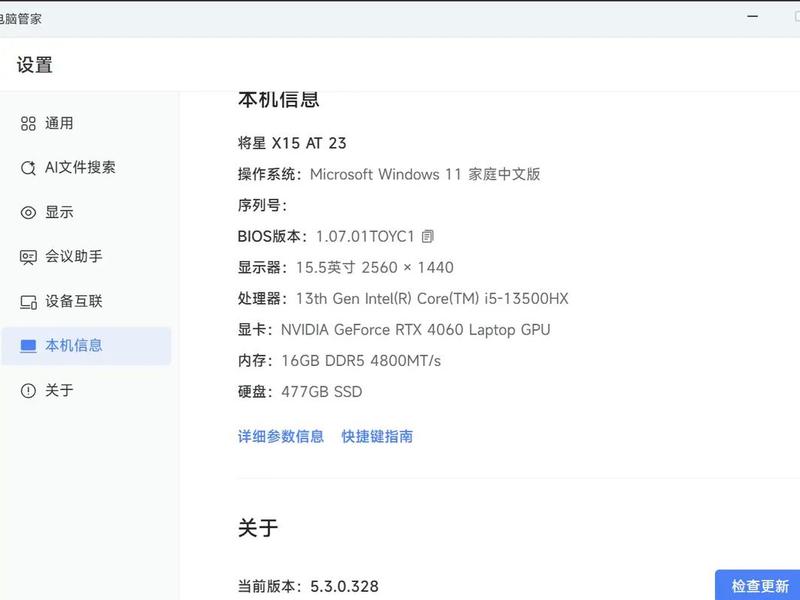Click the 本机信息 laptop icon
The image size is (800, 600).
click(x=28, y=346)
